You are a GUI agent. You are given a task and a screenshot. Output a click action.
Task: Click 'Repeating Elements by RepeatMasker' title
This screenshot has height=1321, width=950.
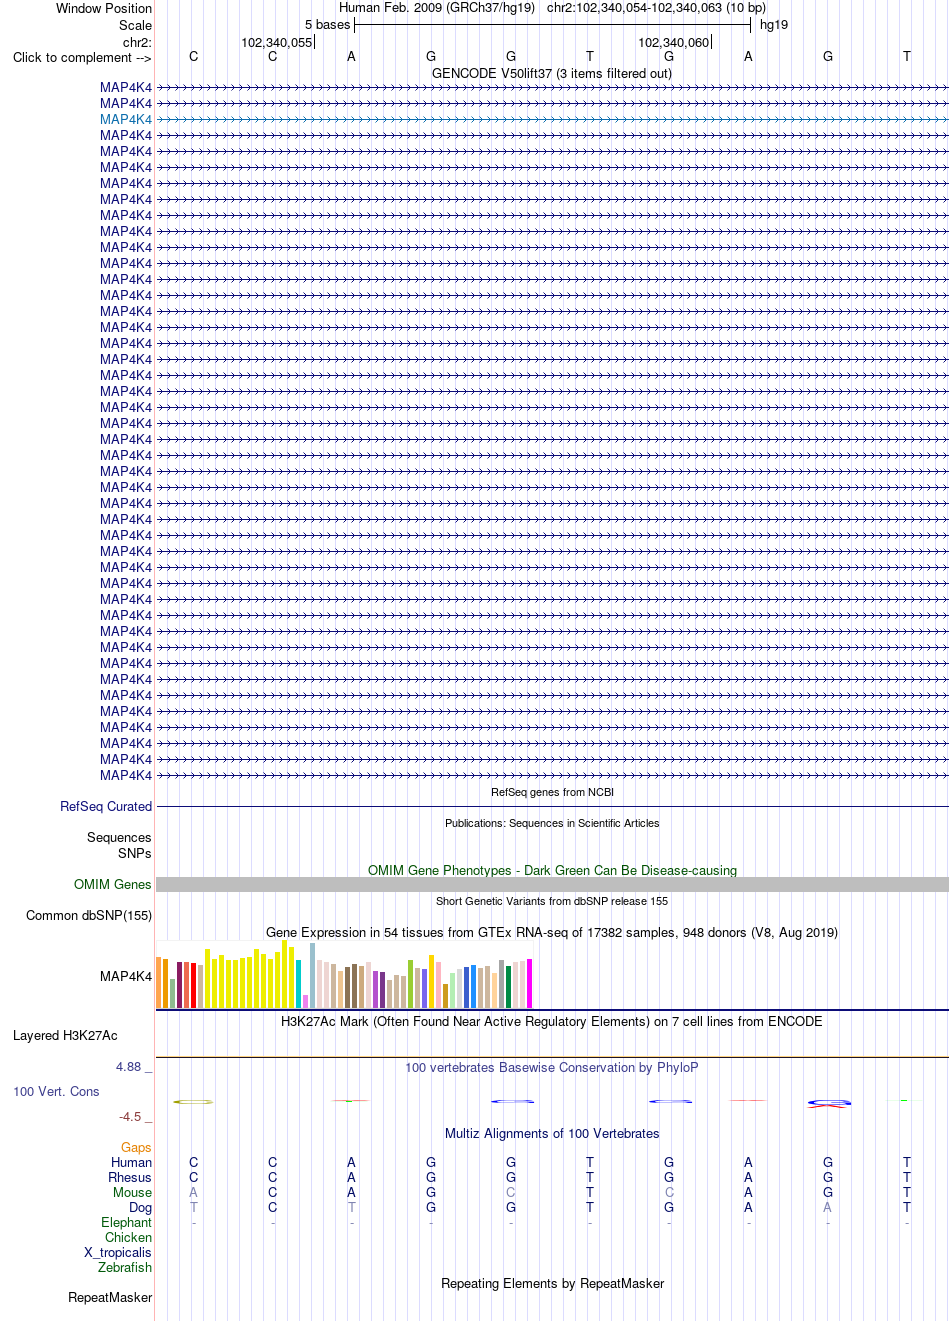coord(552,1283)
